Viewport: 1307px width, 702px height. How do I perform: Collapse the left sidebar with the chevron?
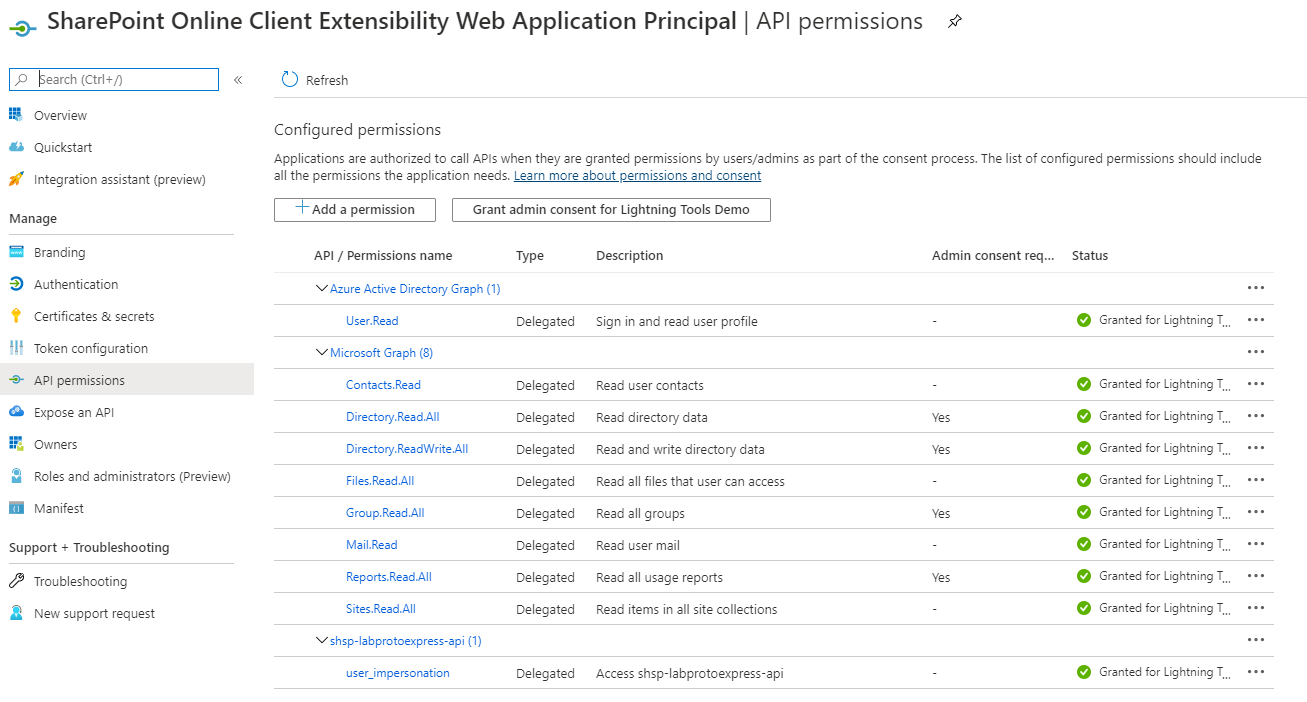coord(237,79)
